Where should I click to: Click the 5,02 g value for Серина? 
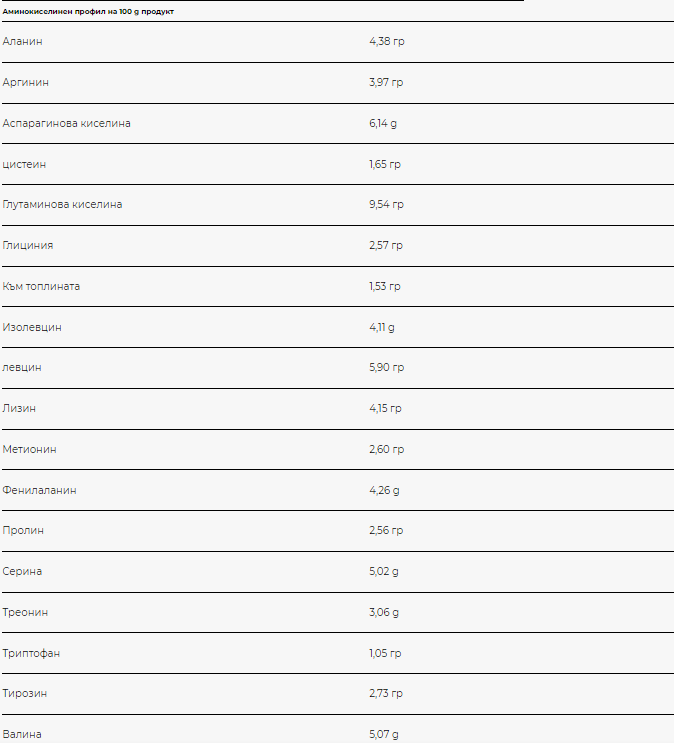click(x=384, y=571)
